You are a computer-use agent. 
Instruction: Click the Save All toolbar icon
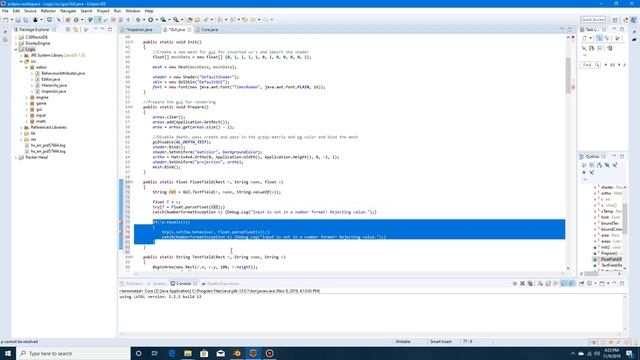click(26, 20)
